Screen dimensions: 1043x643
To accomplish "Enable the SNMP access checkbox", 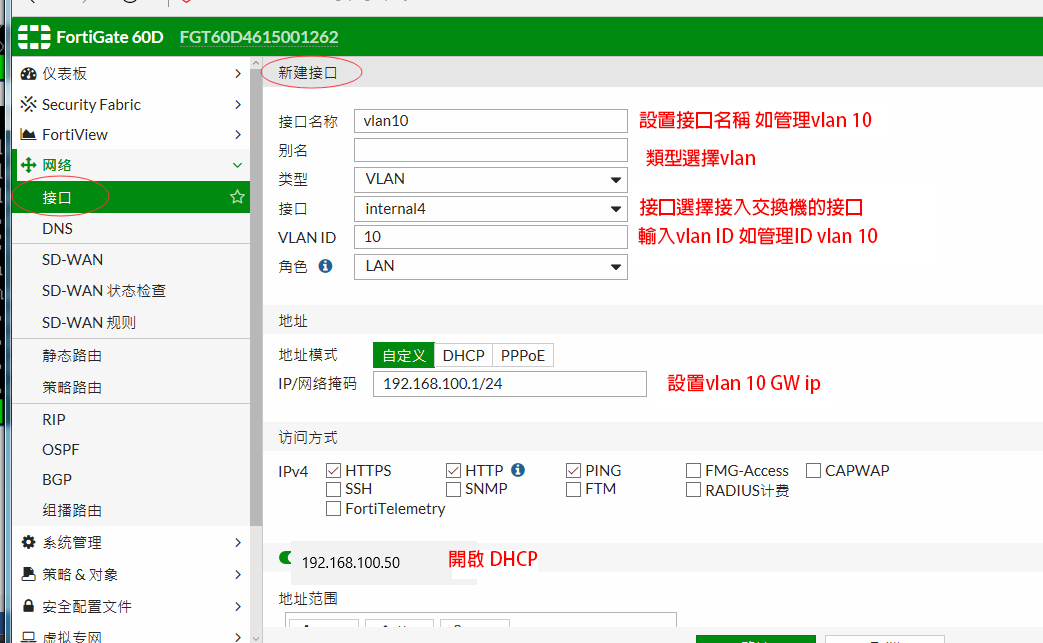I will click(x=454, y=489).
